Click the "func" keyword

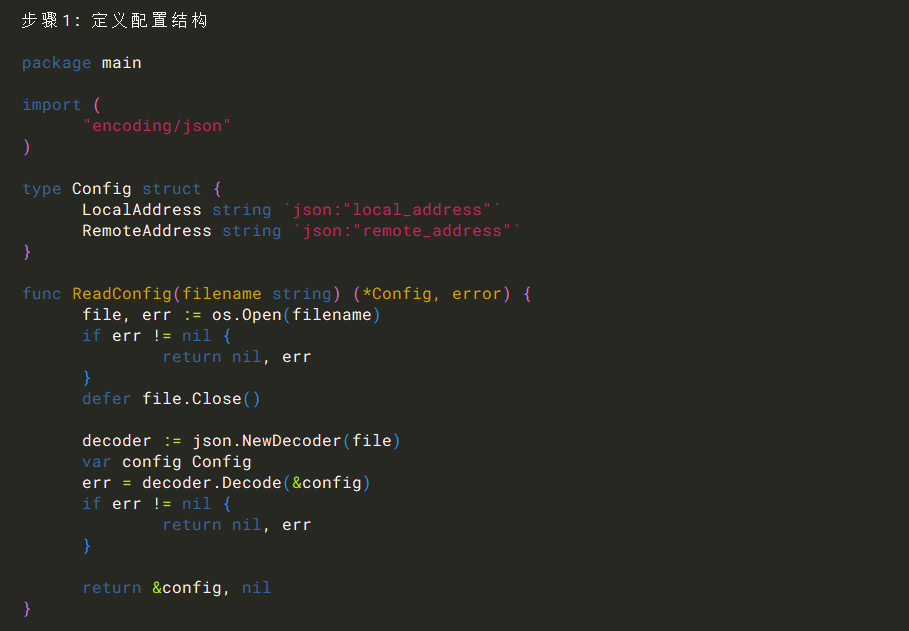pyautogui.click(x=41, y=294)
